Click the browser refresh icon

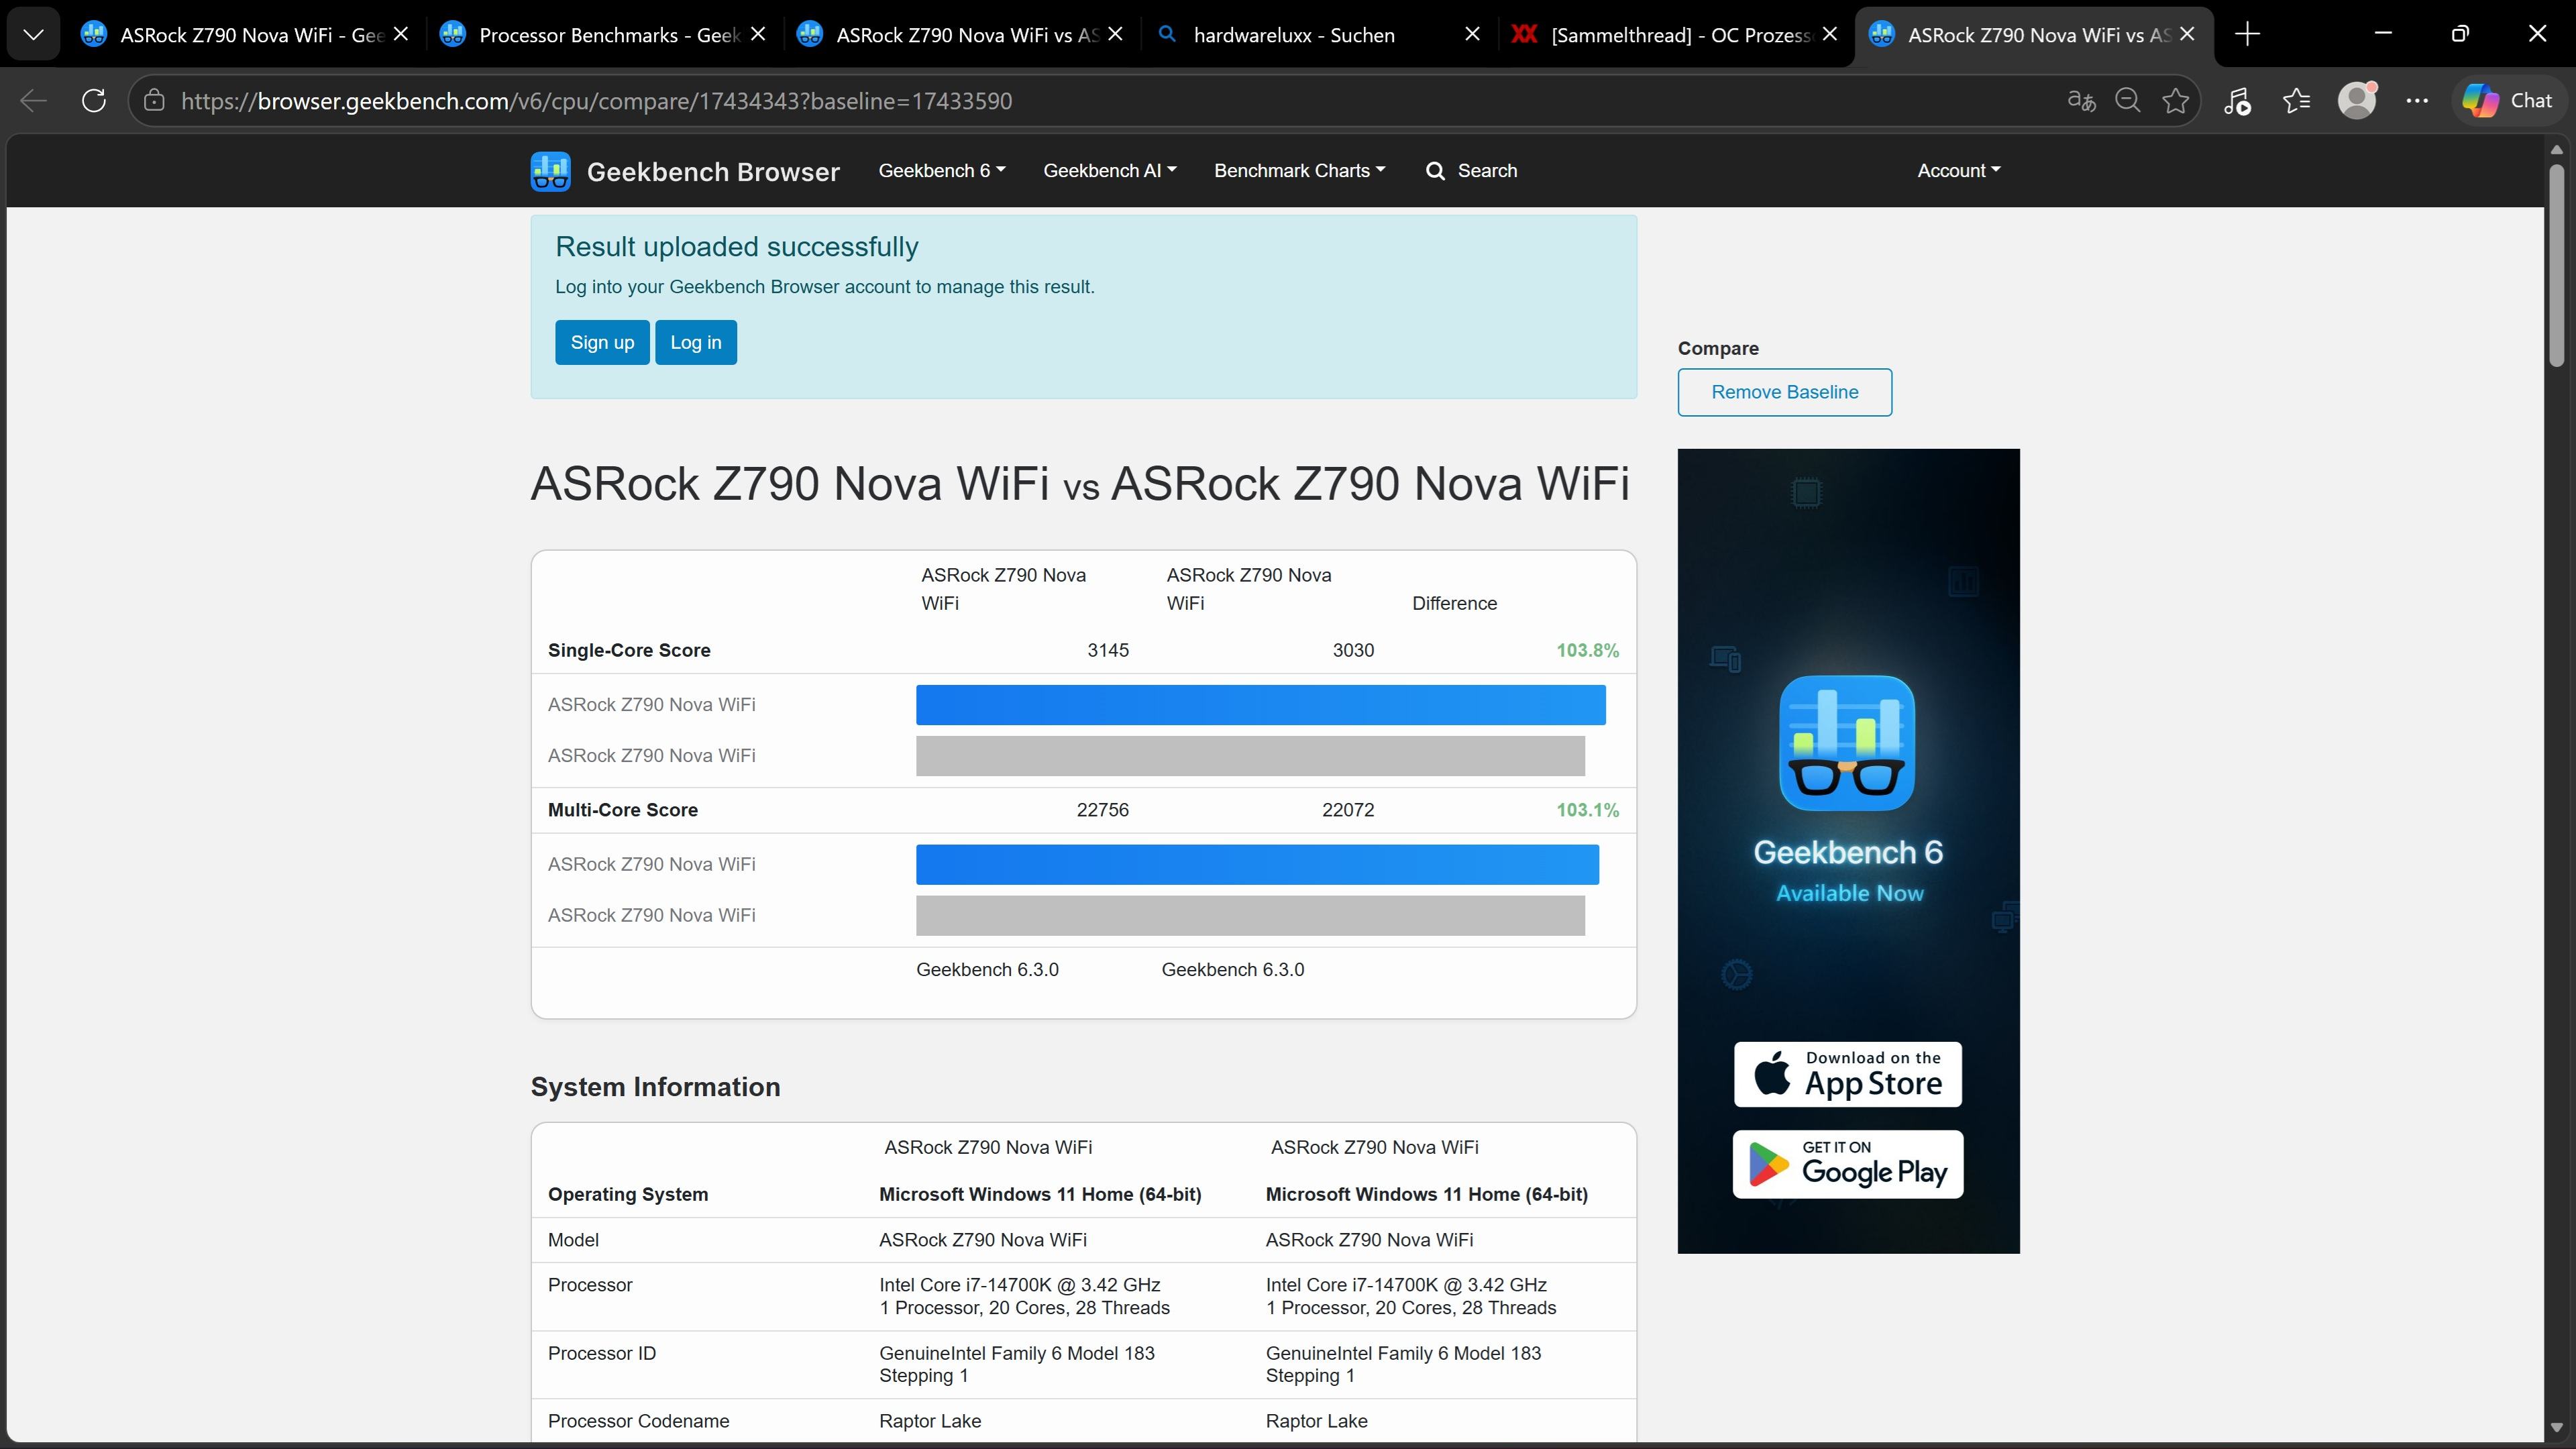94,101
